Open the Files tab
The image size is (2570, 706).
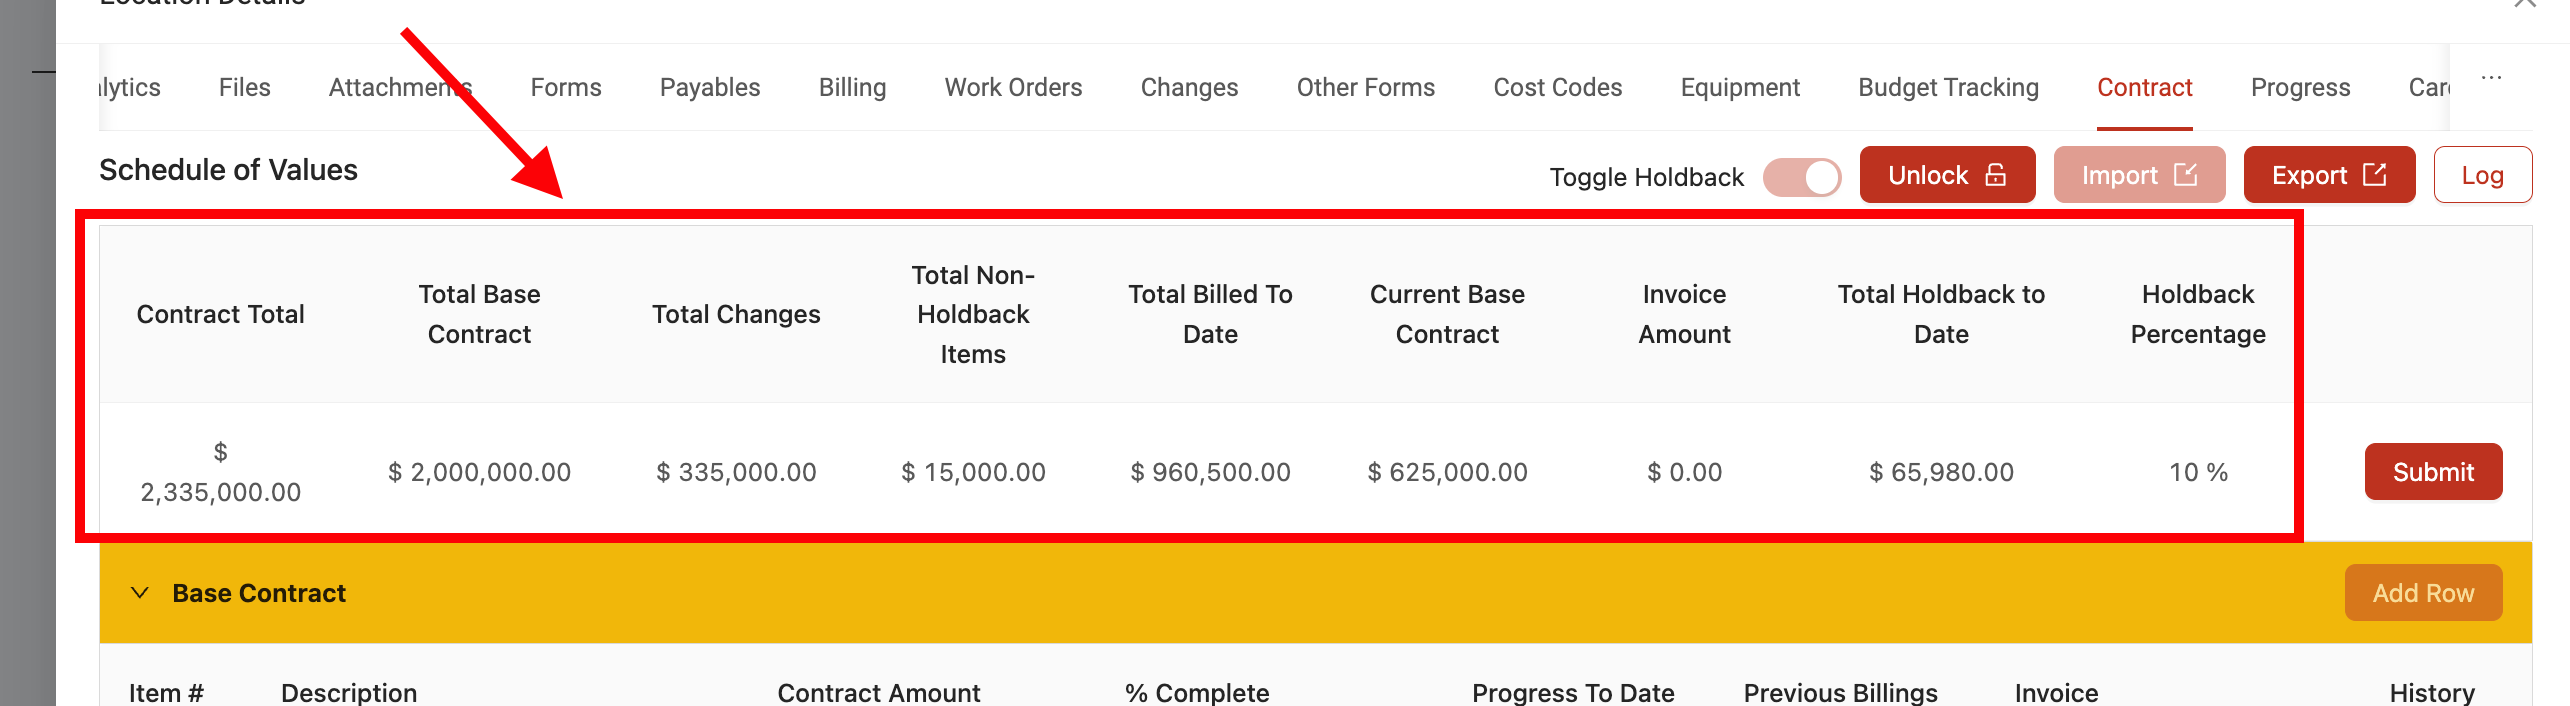[244, 88]
